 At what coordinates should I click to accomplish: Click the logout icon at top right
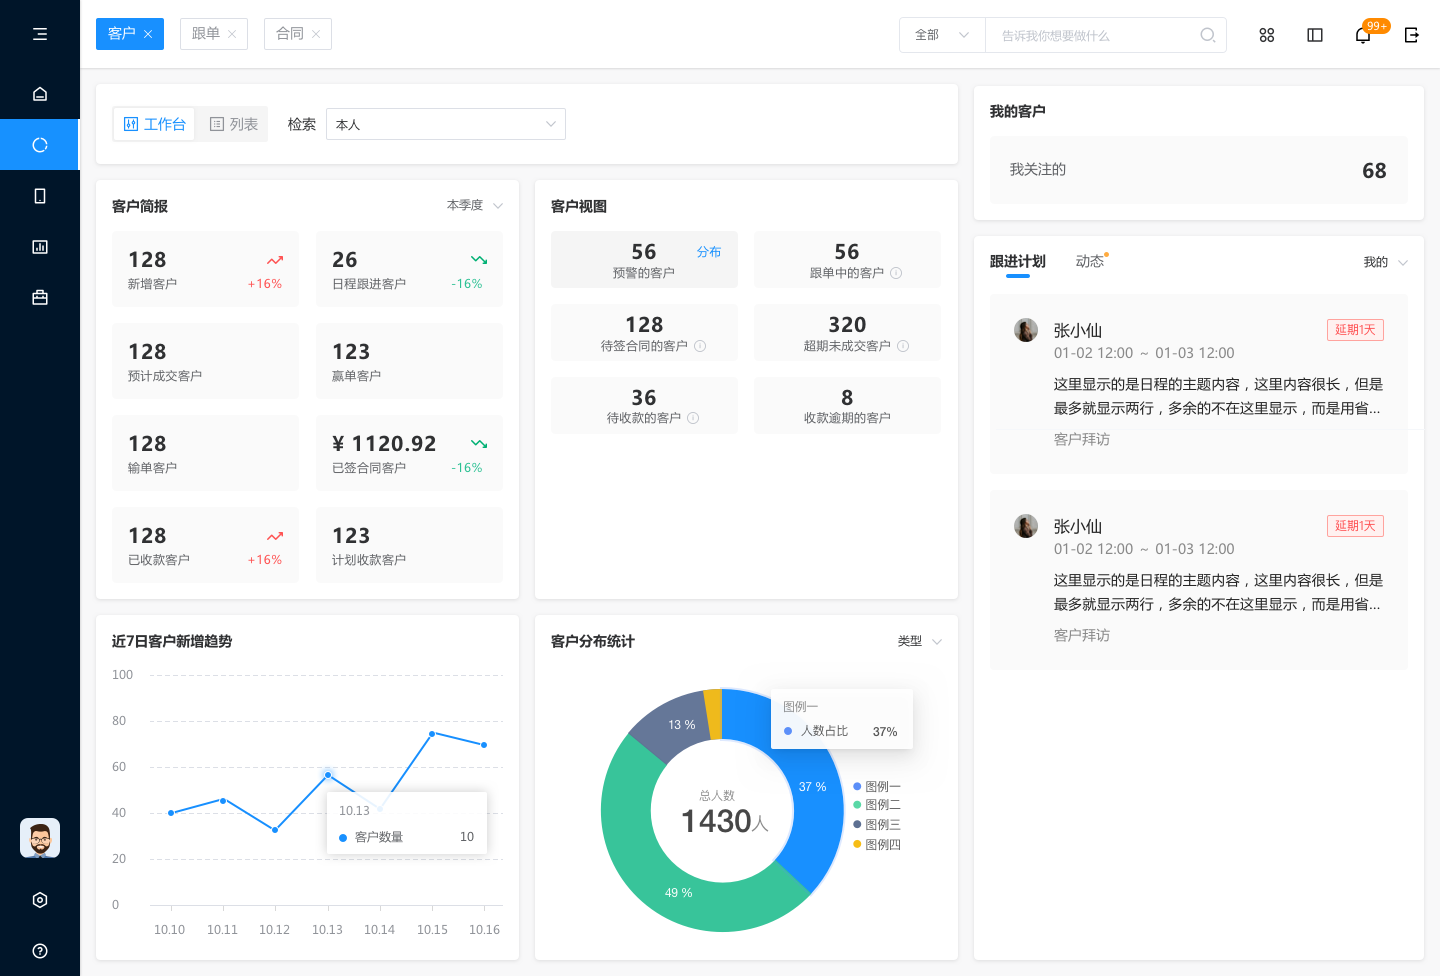tap(1411, 35)
